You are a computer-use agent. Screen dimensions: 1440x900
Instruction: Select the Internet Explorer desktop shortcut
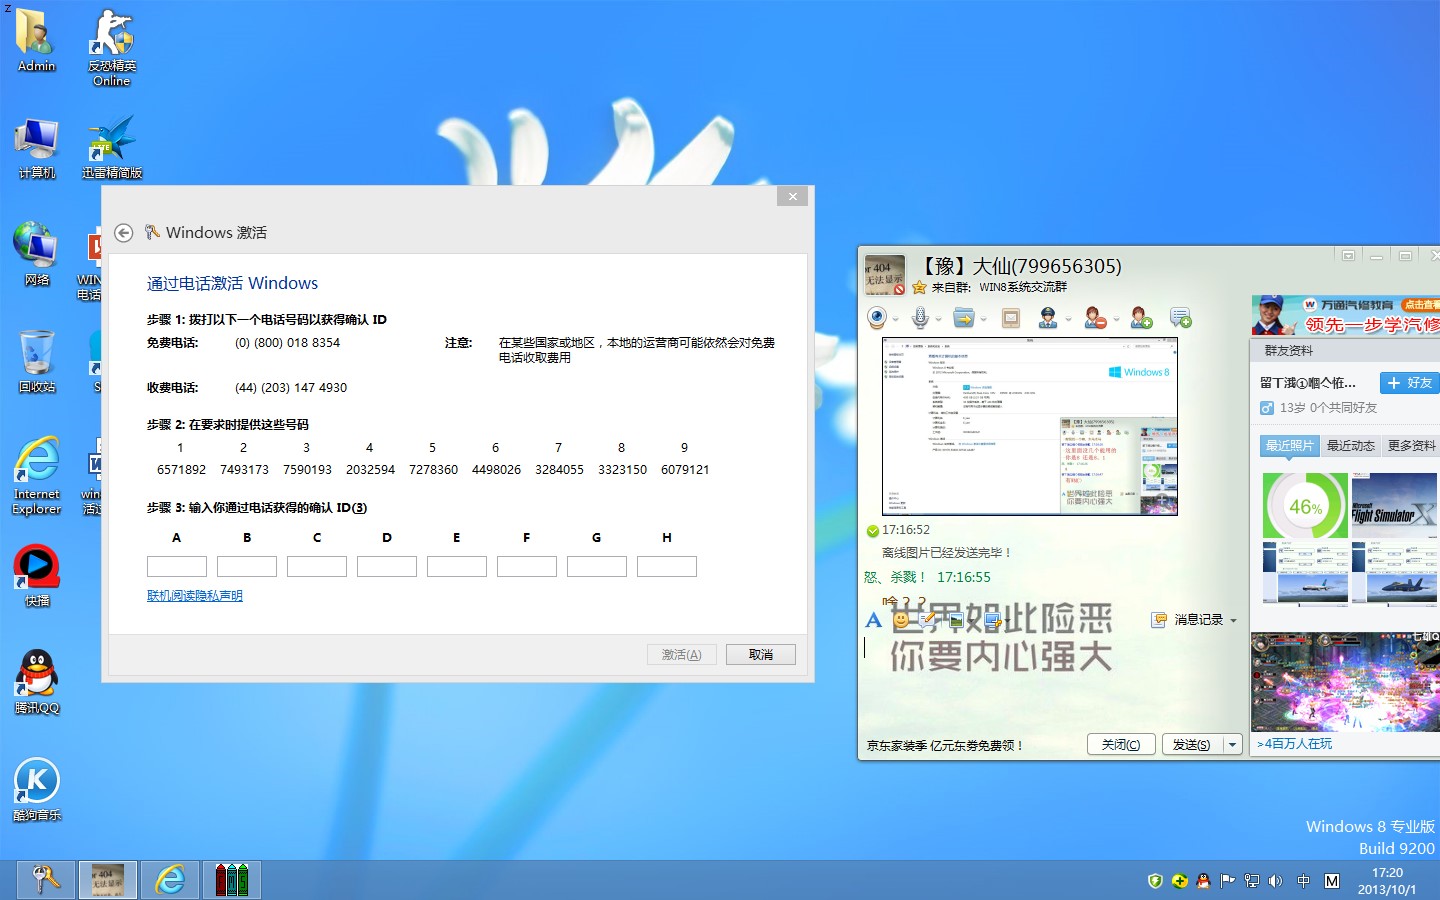pyautogui.click(x=37, y=475)
